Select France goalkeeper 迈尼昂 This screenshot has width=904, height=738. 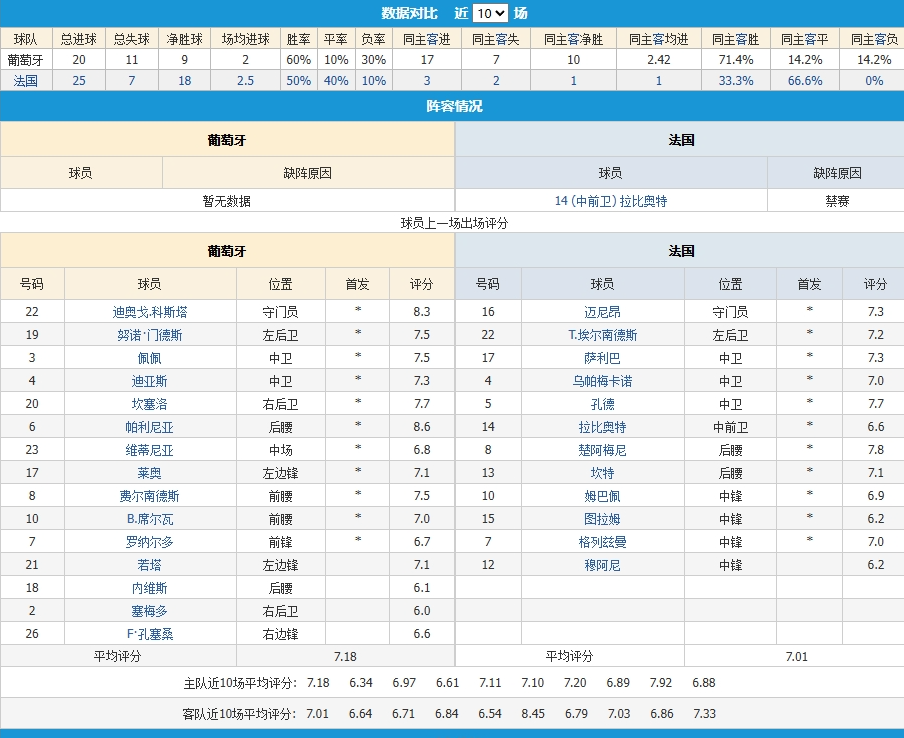(x=602, y=312)
